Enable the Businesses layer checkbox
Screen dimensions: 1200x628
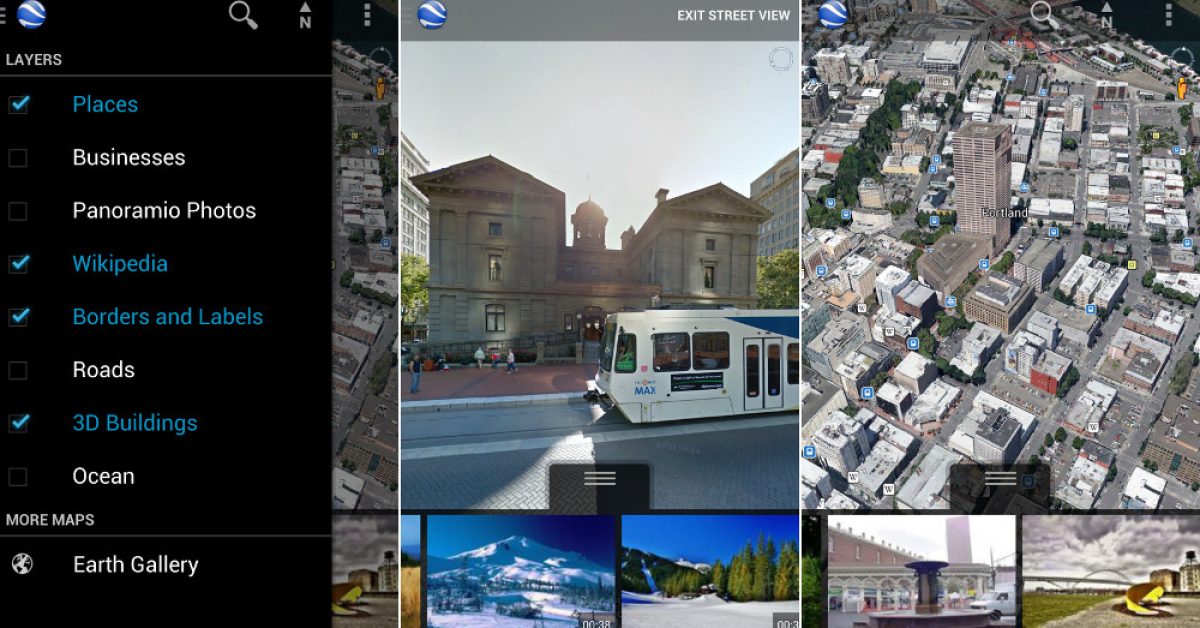click(18, 158)
